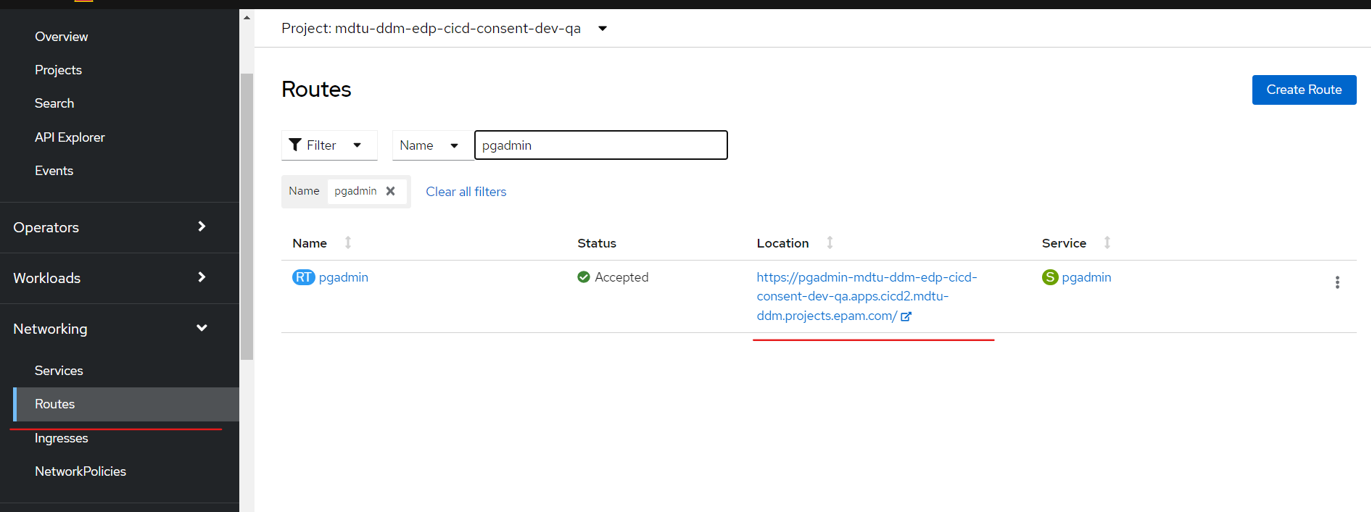Click the Create Route button
The image size is (1371, 513).
point(1304,89)
